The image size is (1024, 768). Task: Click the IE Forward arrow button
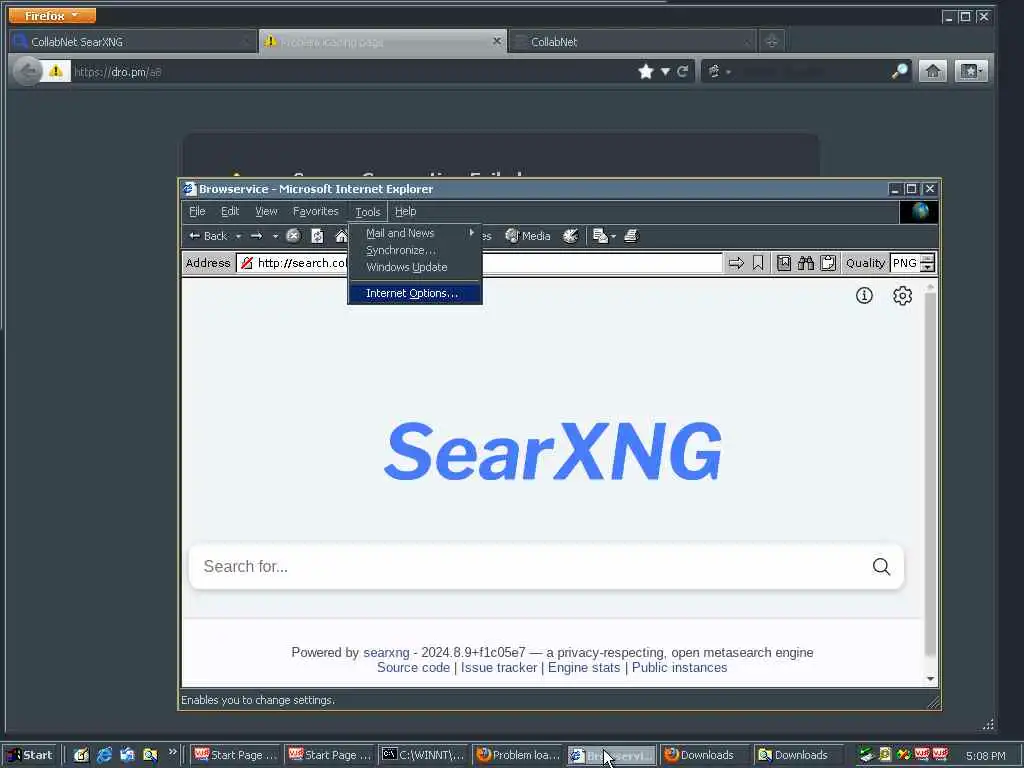(257, 236)
